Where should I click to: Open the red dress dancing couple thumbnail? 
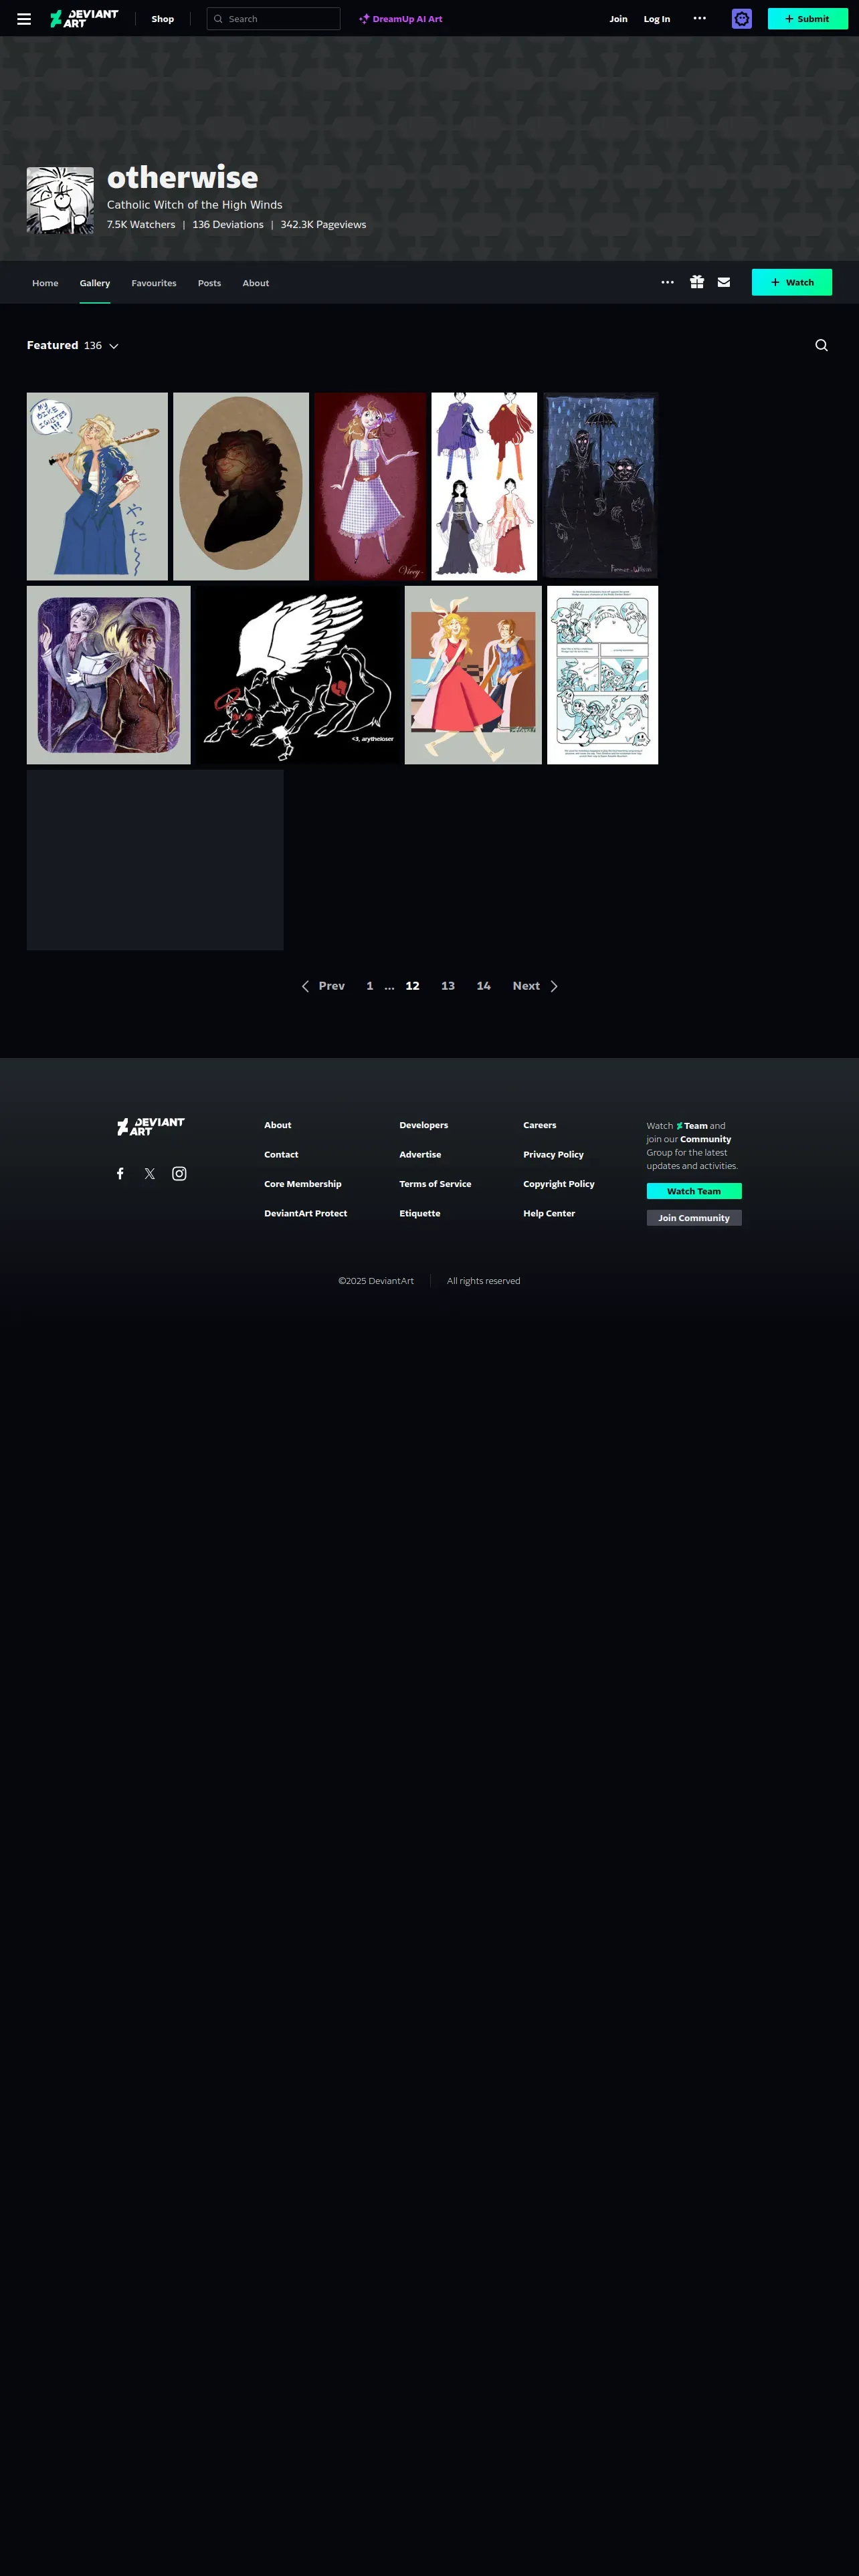pyautogui.click(x=473, y=676)
